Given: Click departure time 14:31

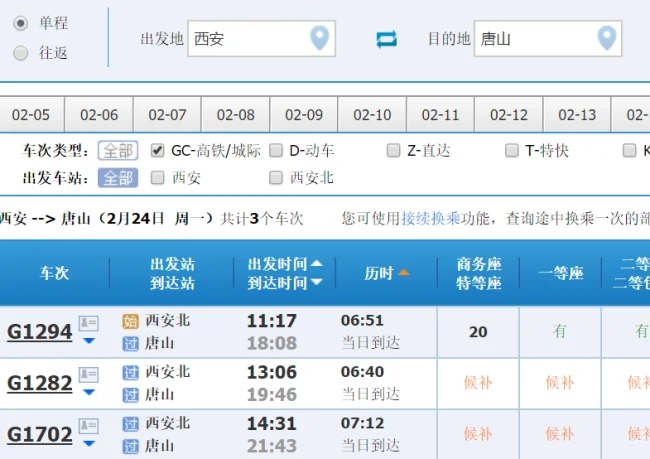Looking at the screenshot, I should click(272, 424).
